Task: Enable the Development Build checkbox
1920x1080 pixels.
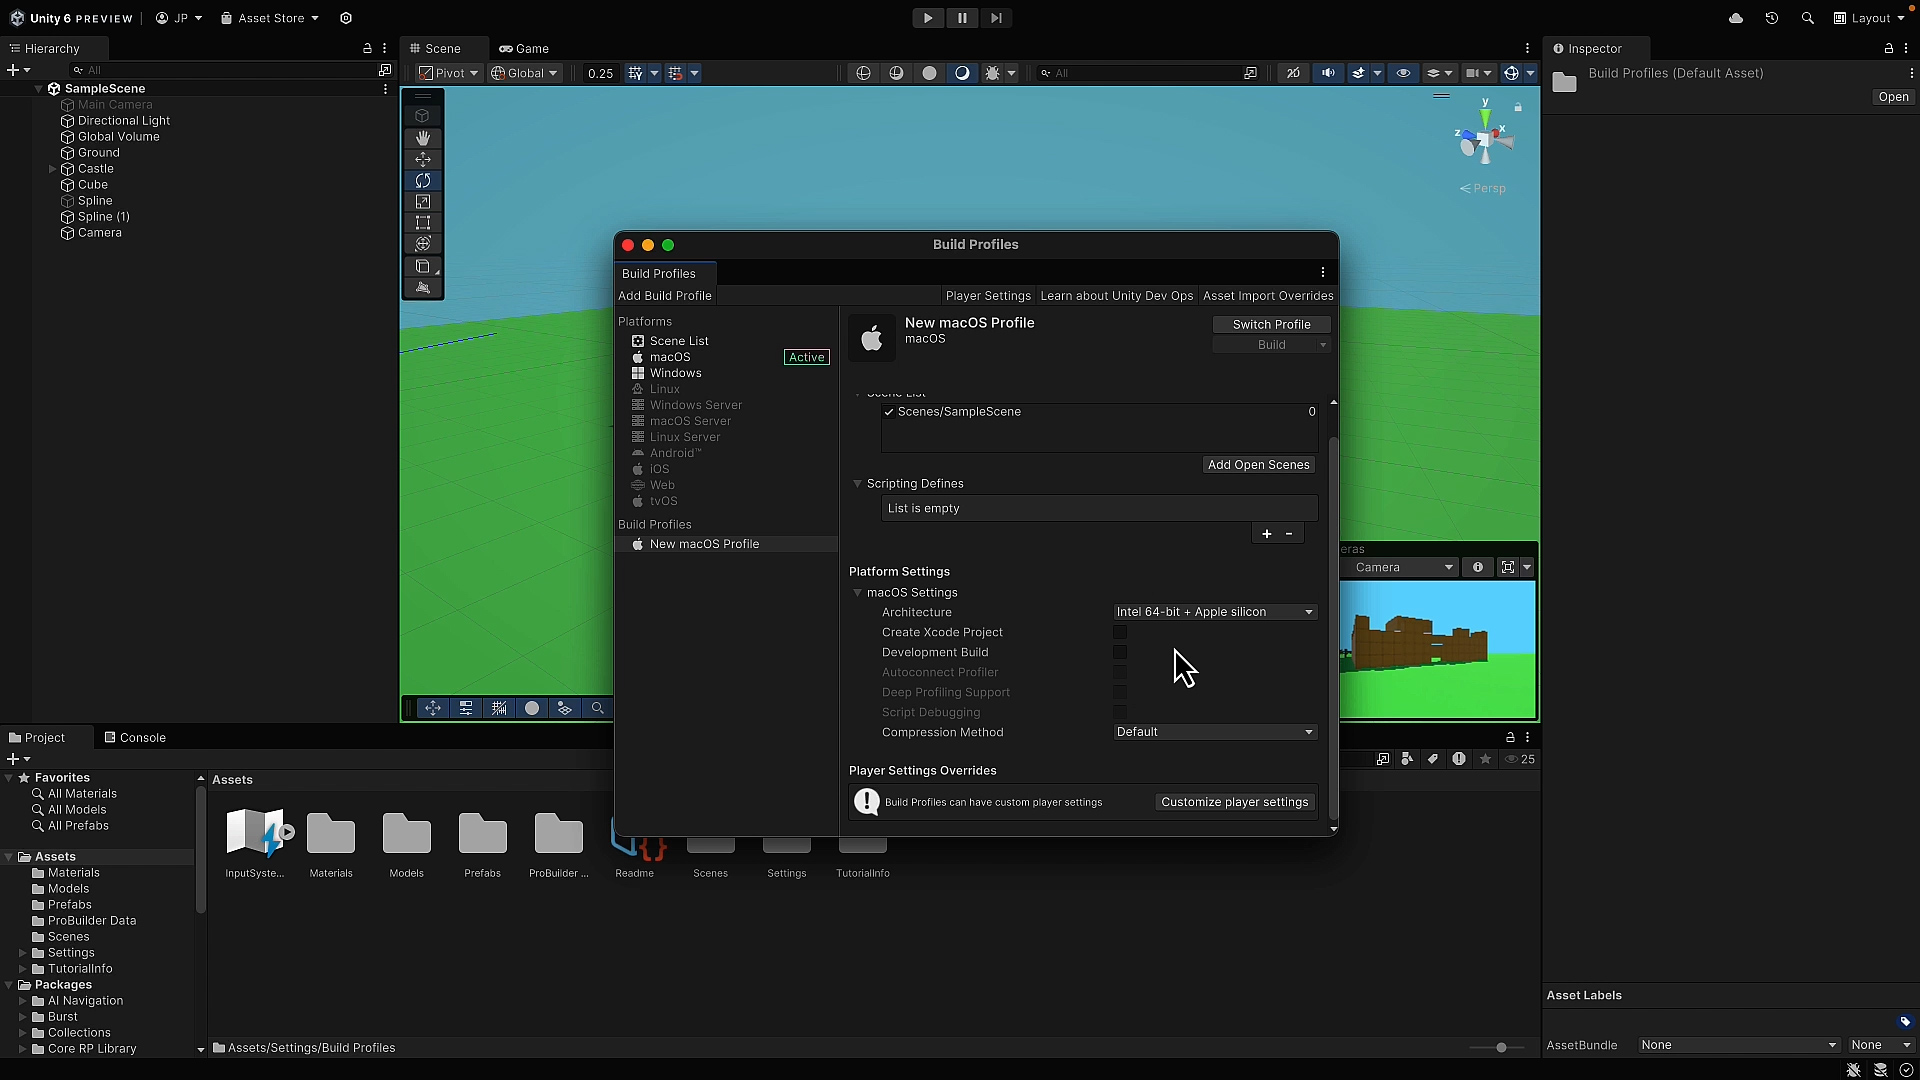Action: [x=1120, y=652]
